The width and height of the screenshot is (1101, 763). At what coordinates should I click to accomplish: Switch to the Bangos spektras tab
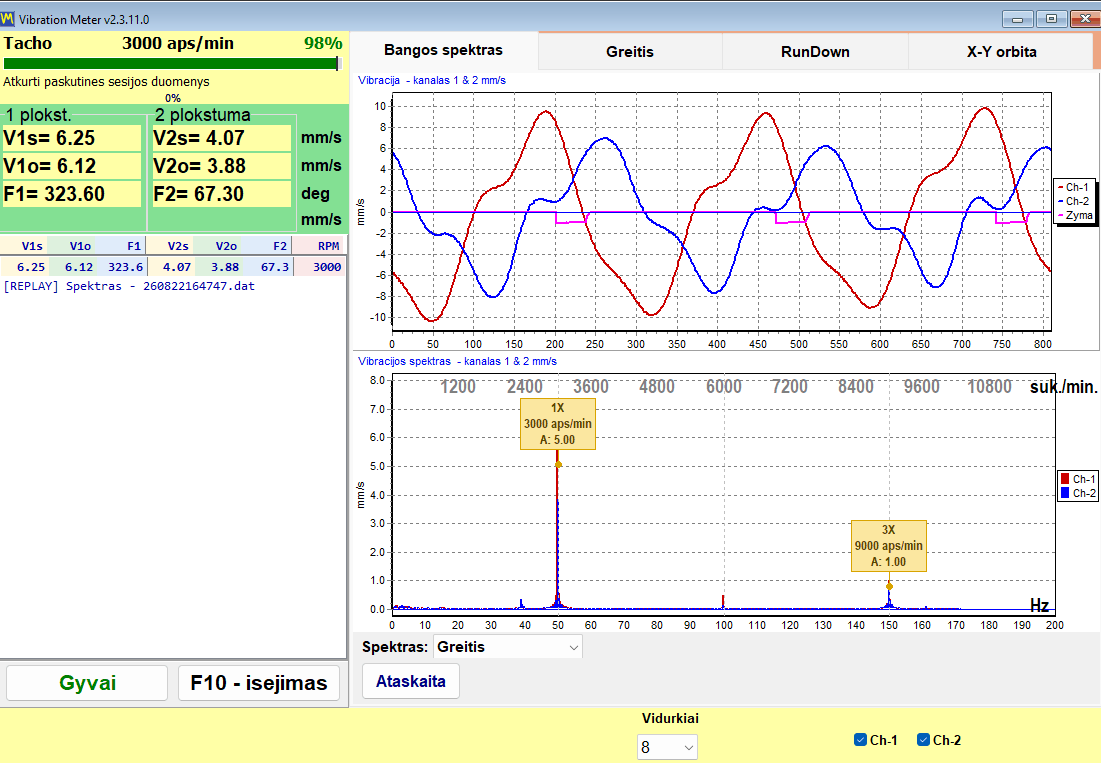(x=443, y=51)
